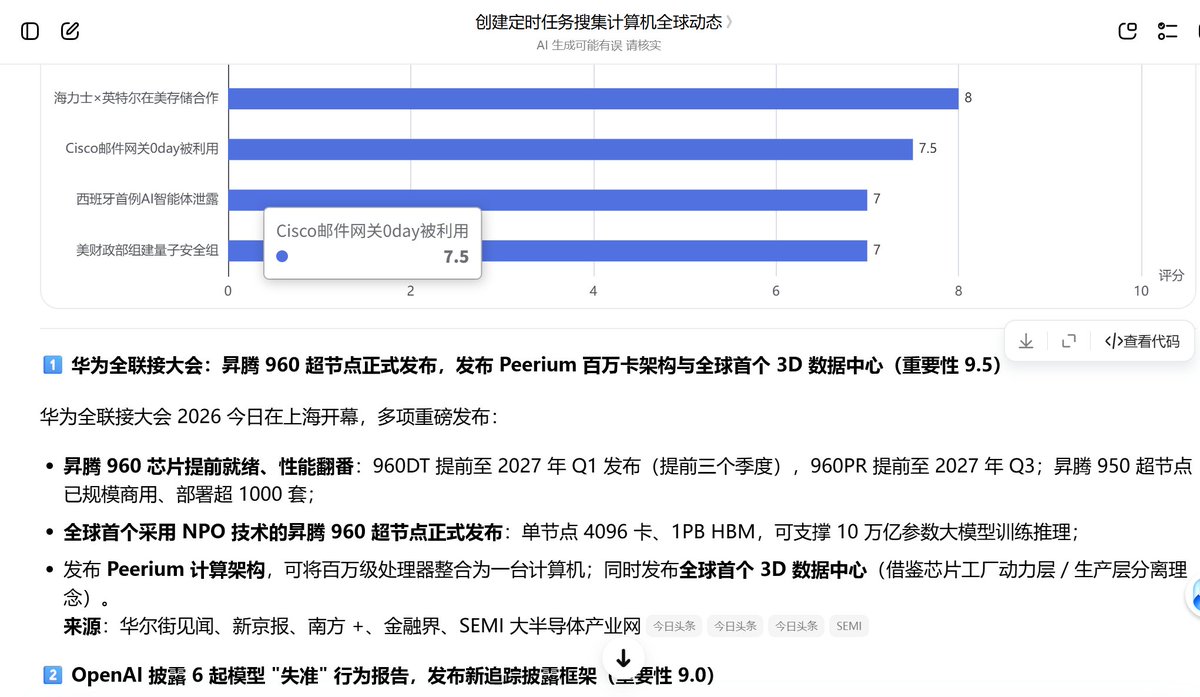Select the y-axis label Cisco邮件网关0day被利用

click(x=142, y=149)
